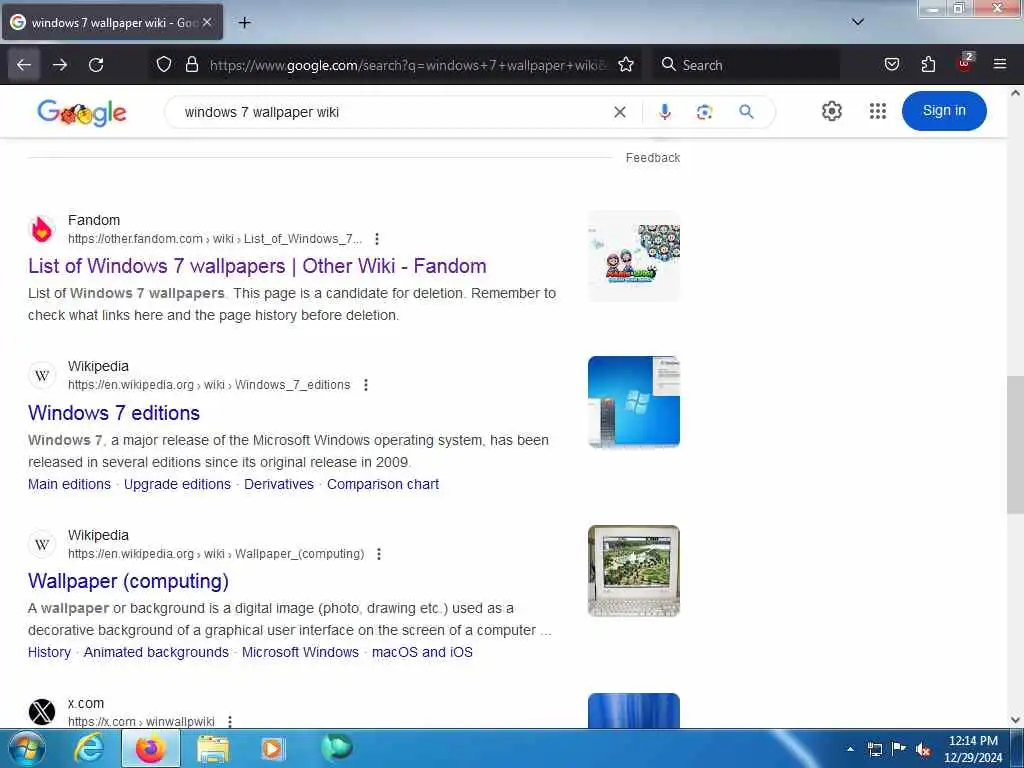Click the Windows 7 editions thumbnail
The width and height of the screenshot is (1024, 768).
[x=633, y=402]
